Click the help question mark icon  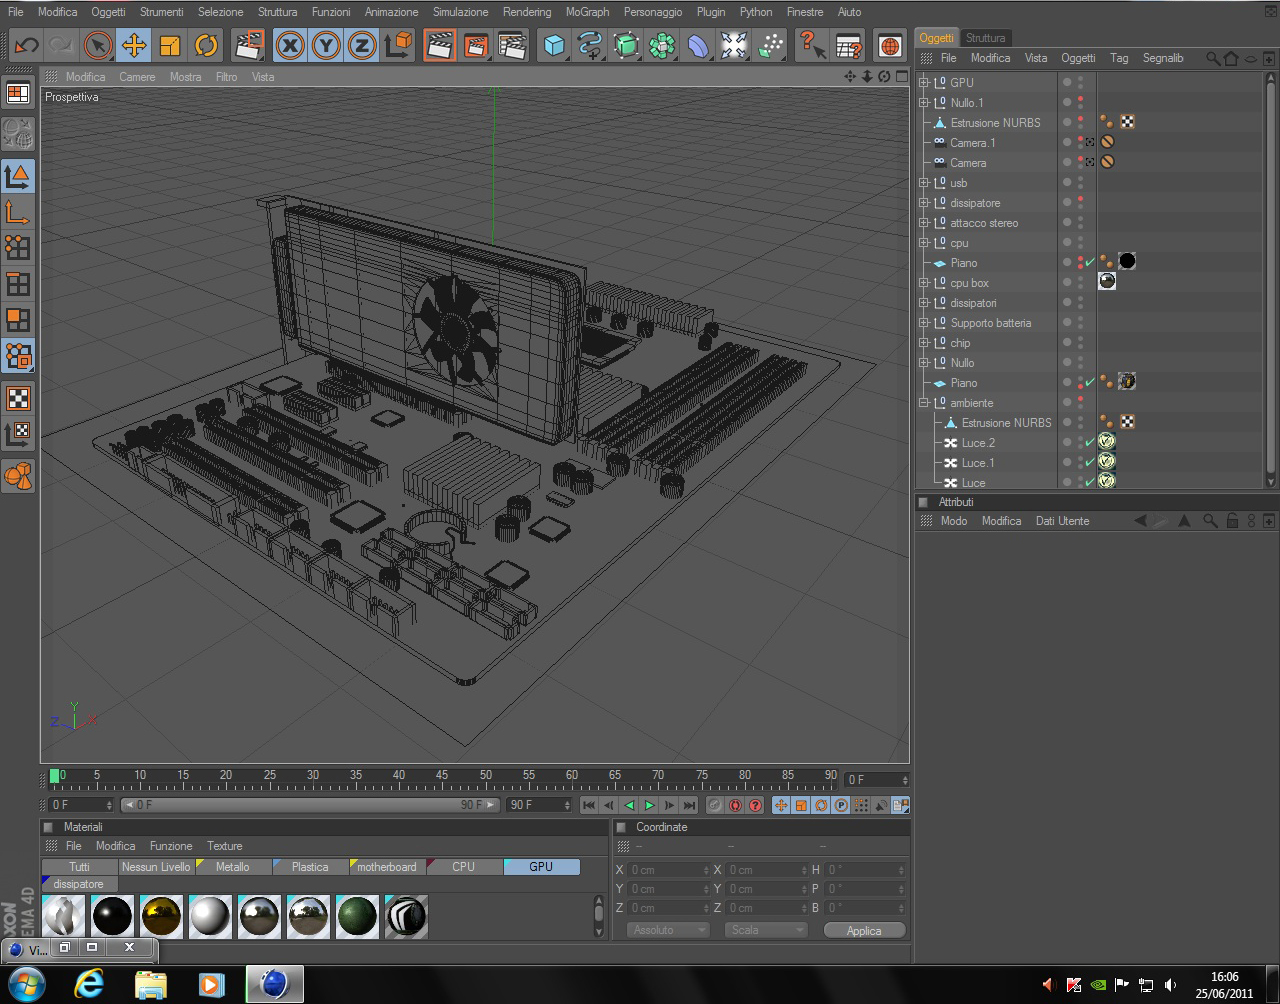[x=812, y=45]
